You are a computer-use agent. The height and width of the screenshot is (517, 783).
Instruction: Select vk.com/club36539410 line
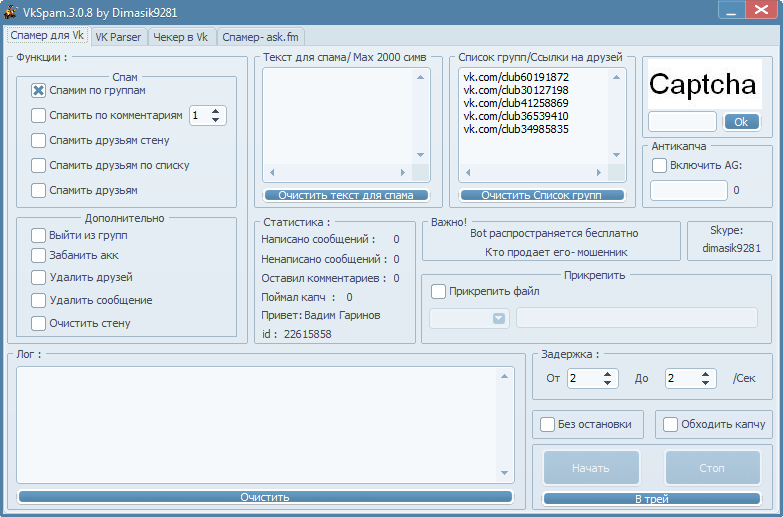pos(516,116)
